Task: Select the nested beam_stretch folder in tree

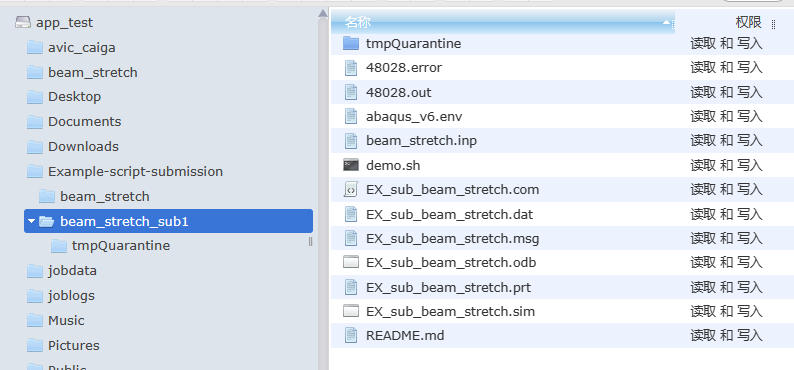Action: 105,196
